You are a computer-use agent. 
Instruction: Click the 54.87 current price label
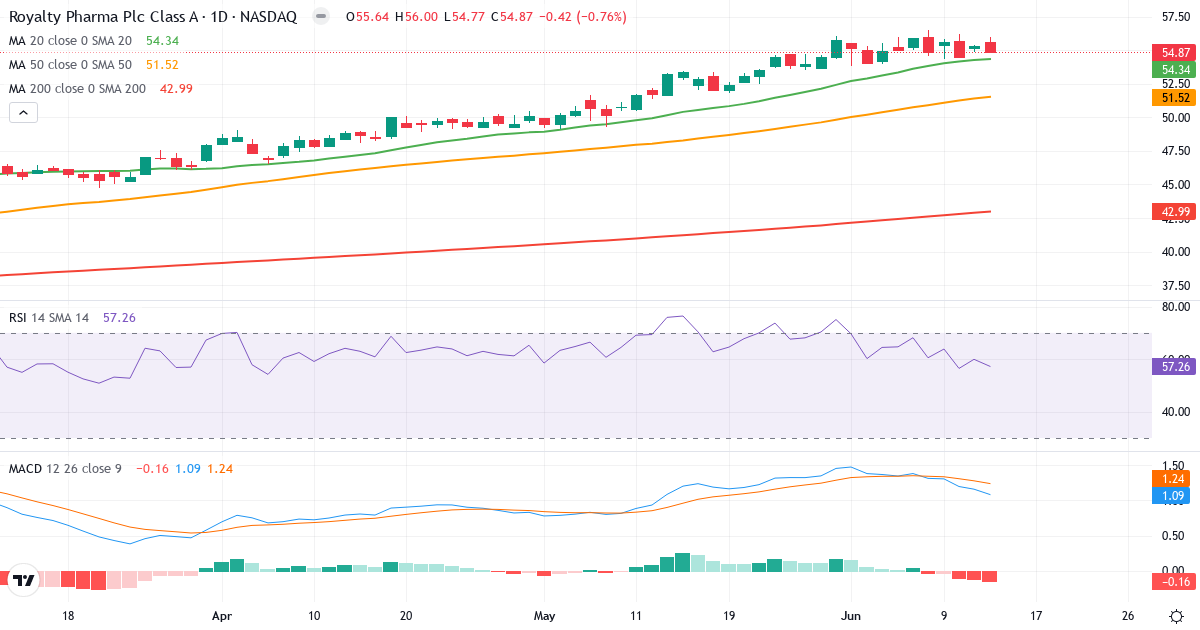1172,52
